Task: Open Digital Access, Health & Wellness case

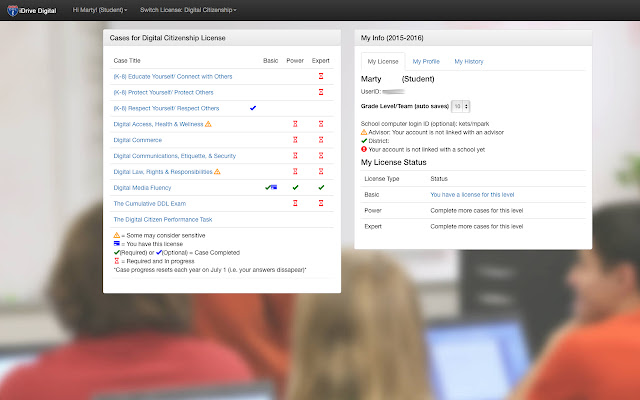Action: click(x=158, y=124)
